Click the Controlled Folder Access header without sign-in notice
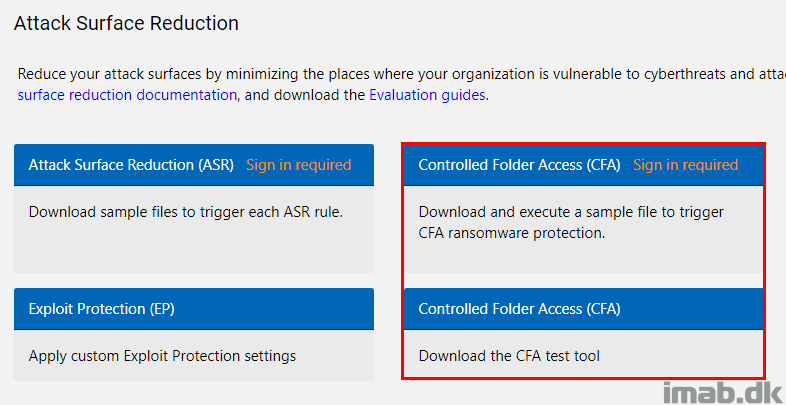Viewport: 786px width, 405px height. coord(519,309)
